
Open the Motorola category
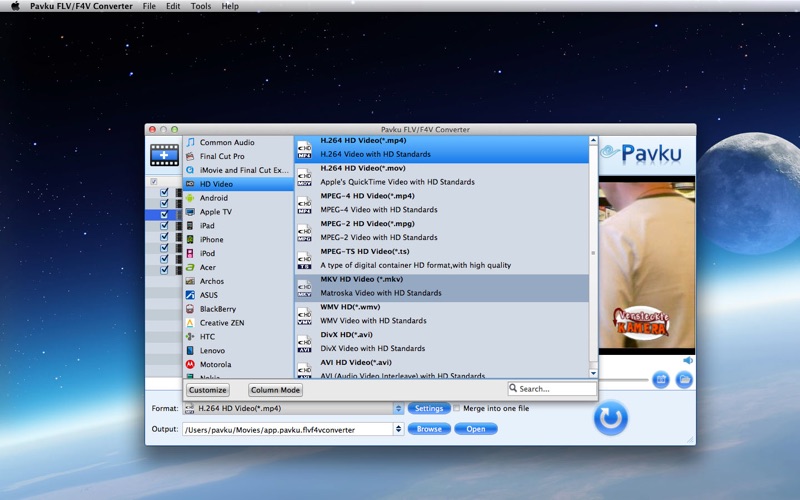pos(238,364)
